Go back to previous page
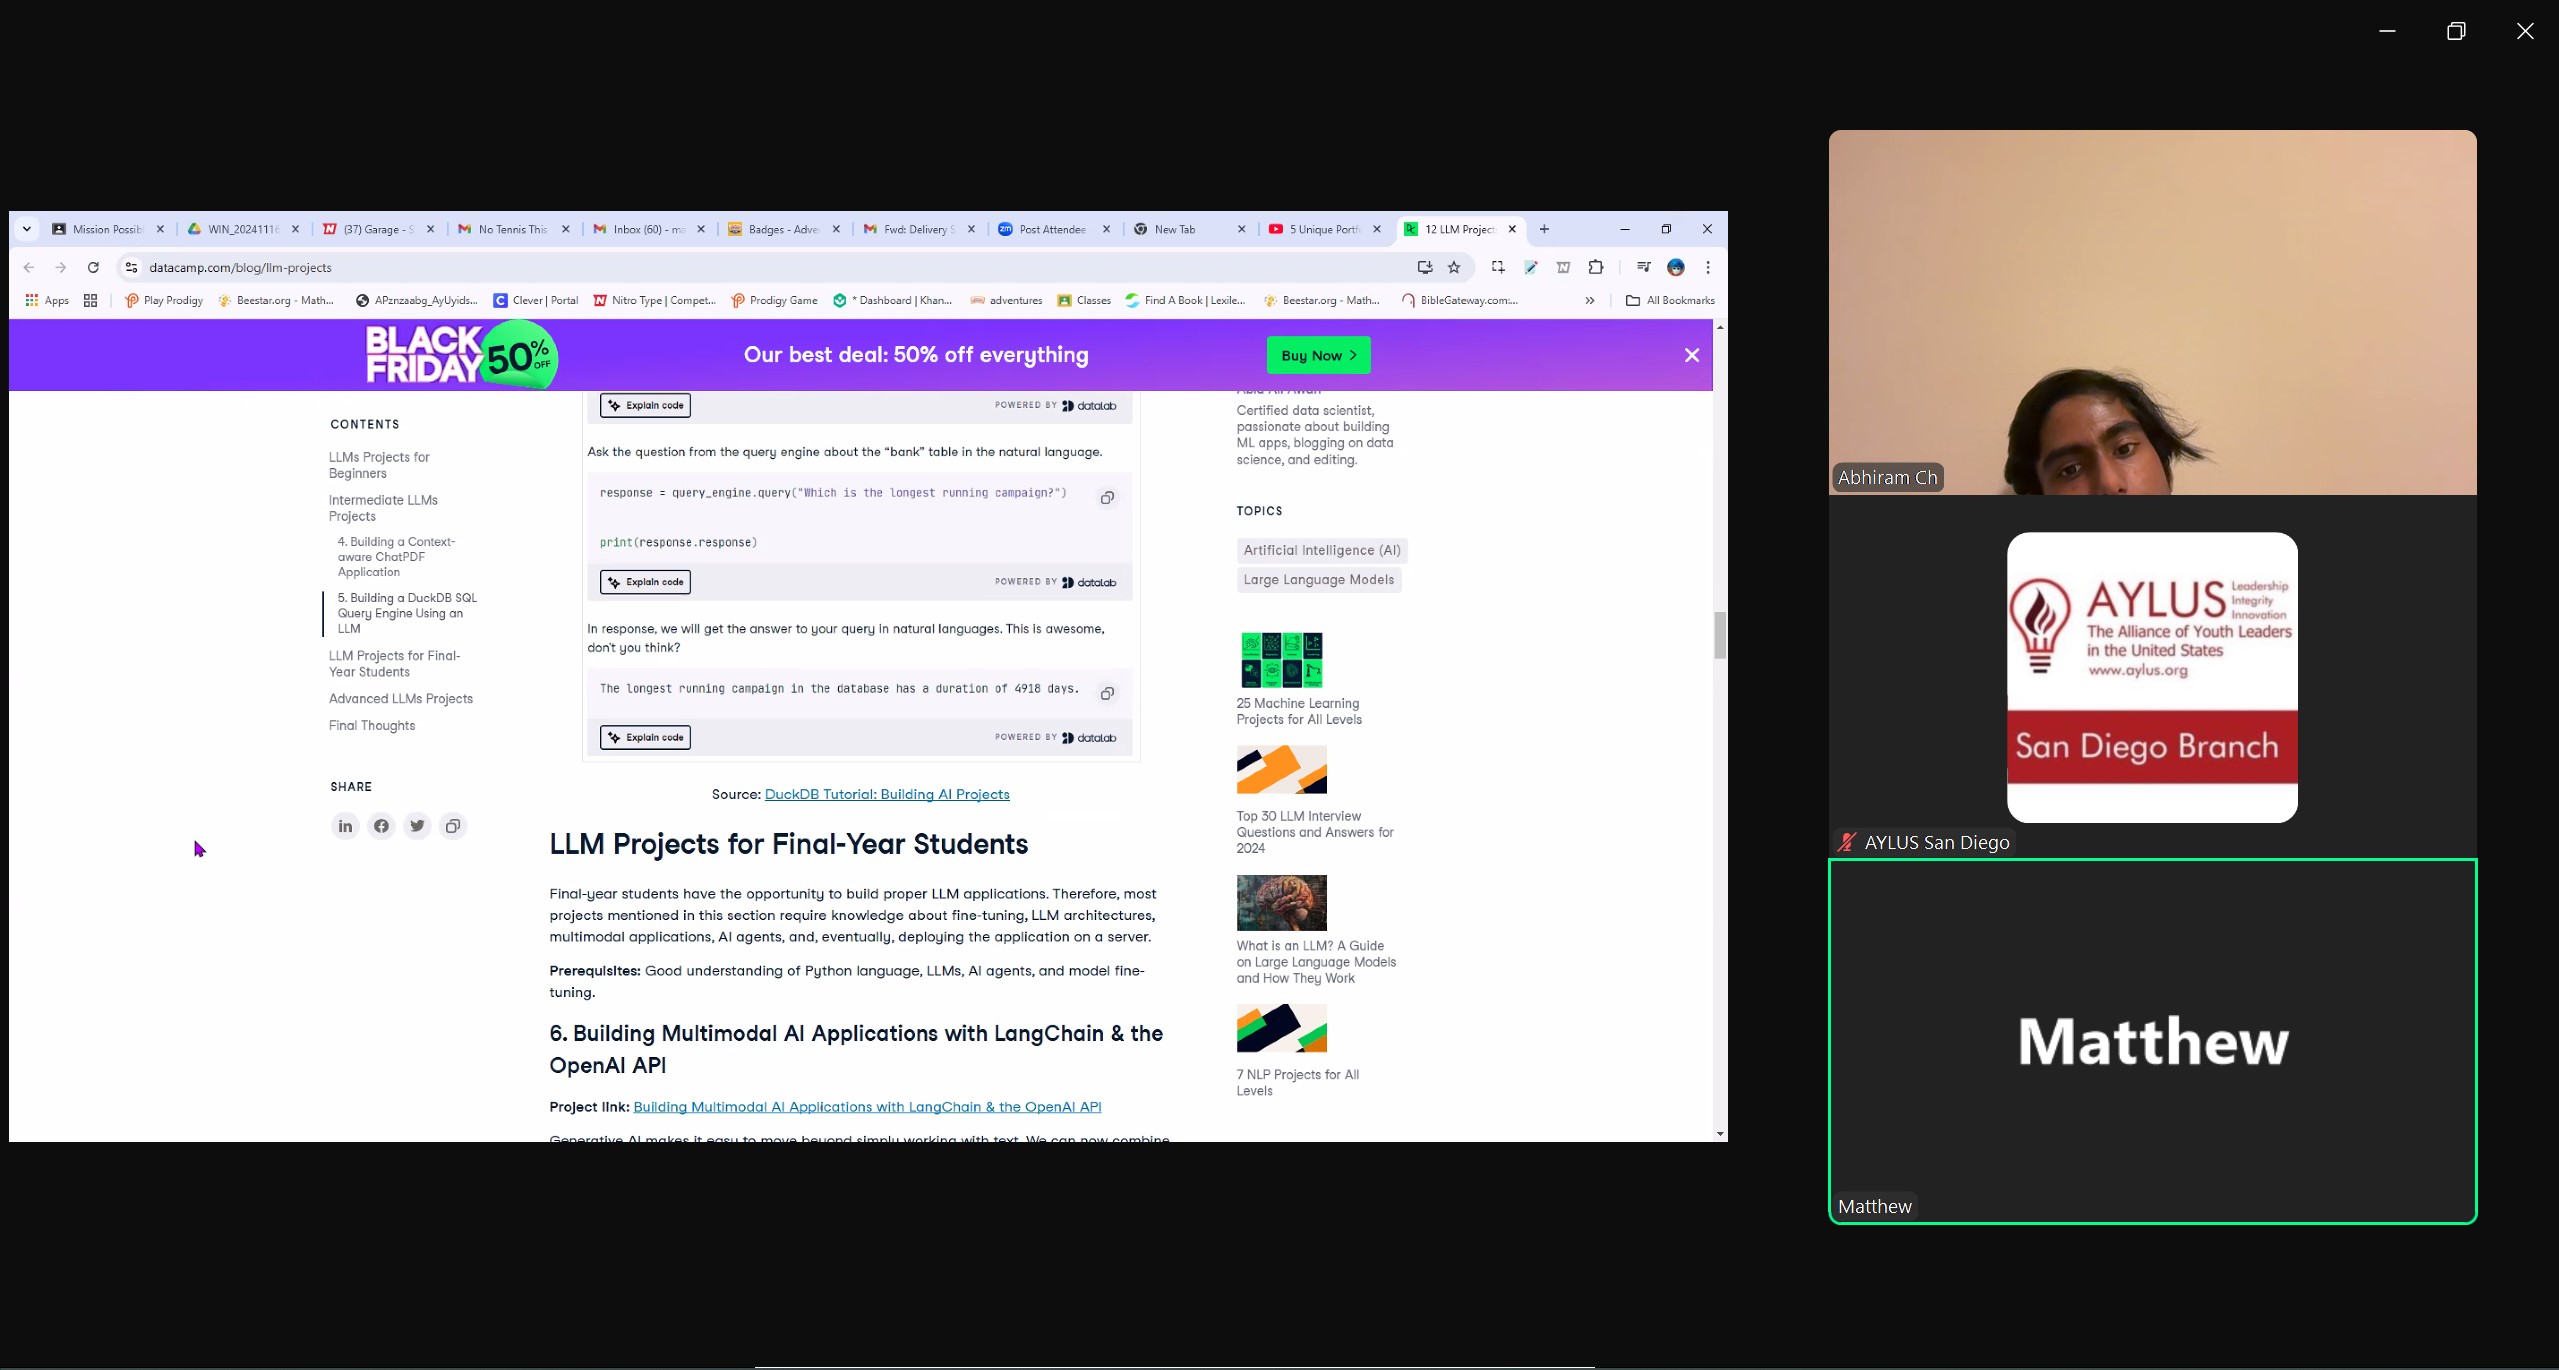This screenshot has height=1370, width=2559. pyautogui.click(x=29, y=267)
